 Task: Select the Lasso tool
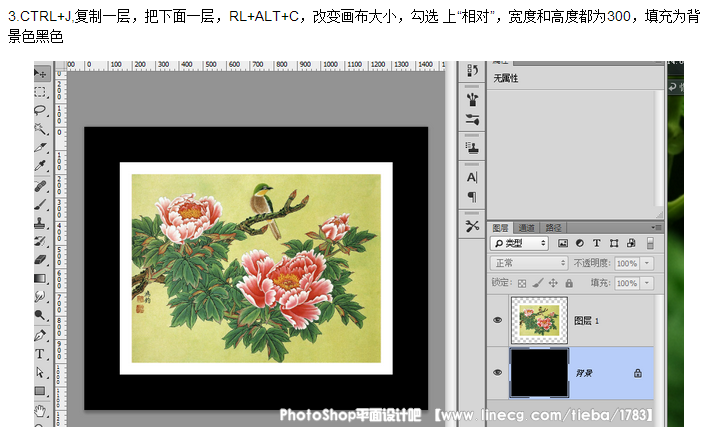(x=41, y=110)
